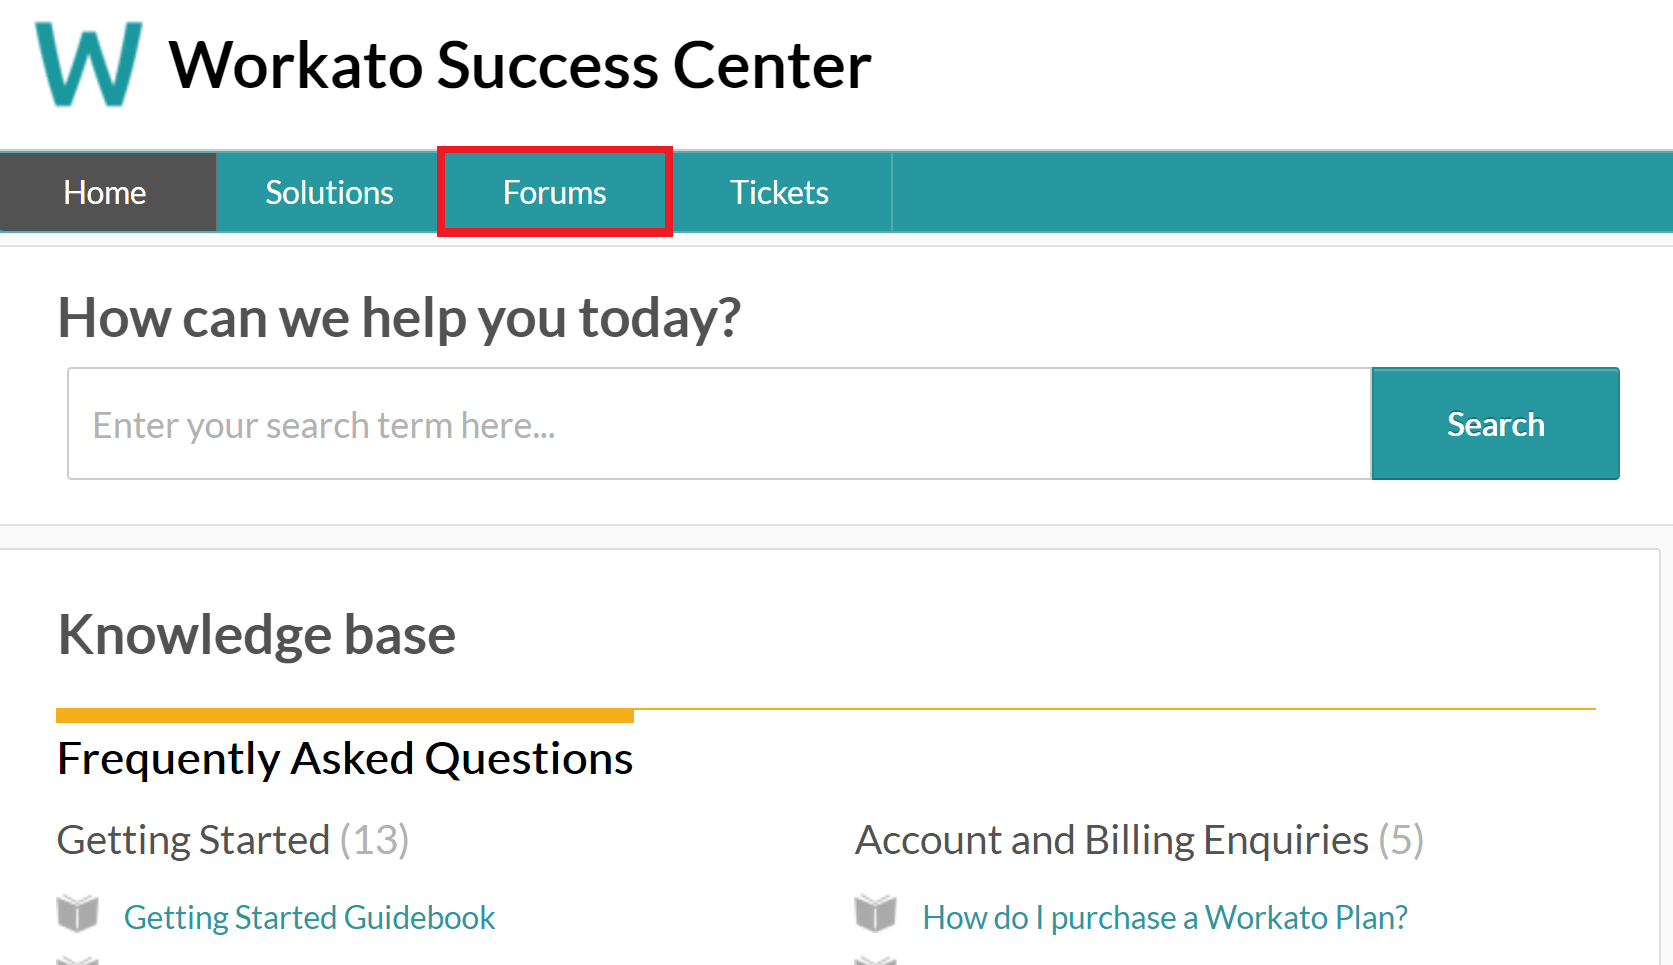Viewport: 1673px width, 965px height.
Task: Click the Workato W logo
Action: point(88,64)
